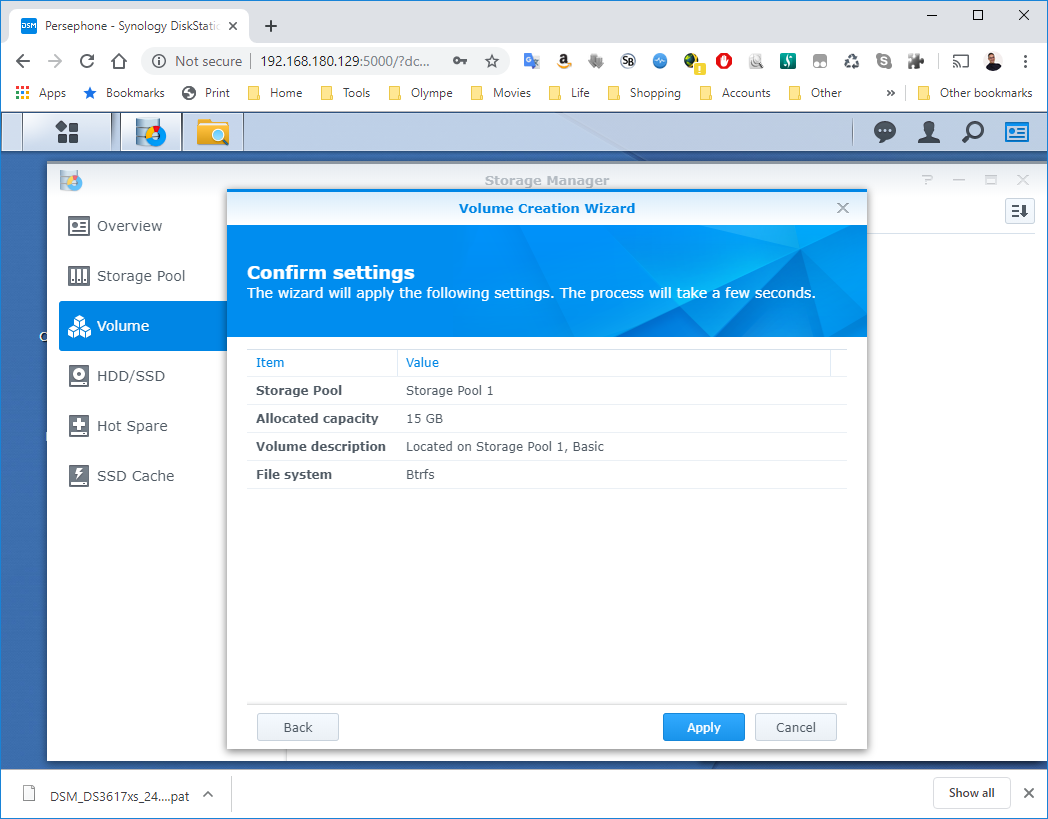Select Overview in the sidebar
This screenshot has height=819, width=1048.
pyautogui.click(x=129, y=226)
